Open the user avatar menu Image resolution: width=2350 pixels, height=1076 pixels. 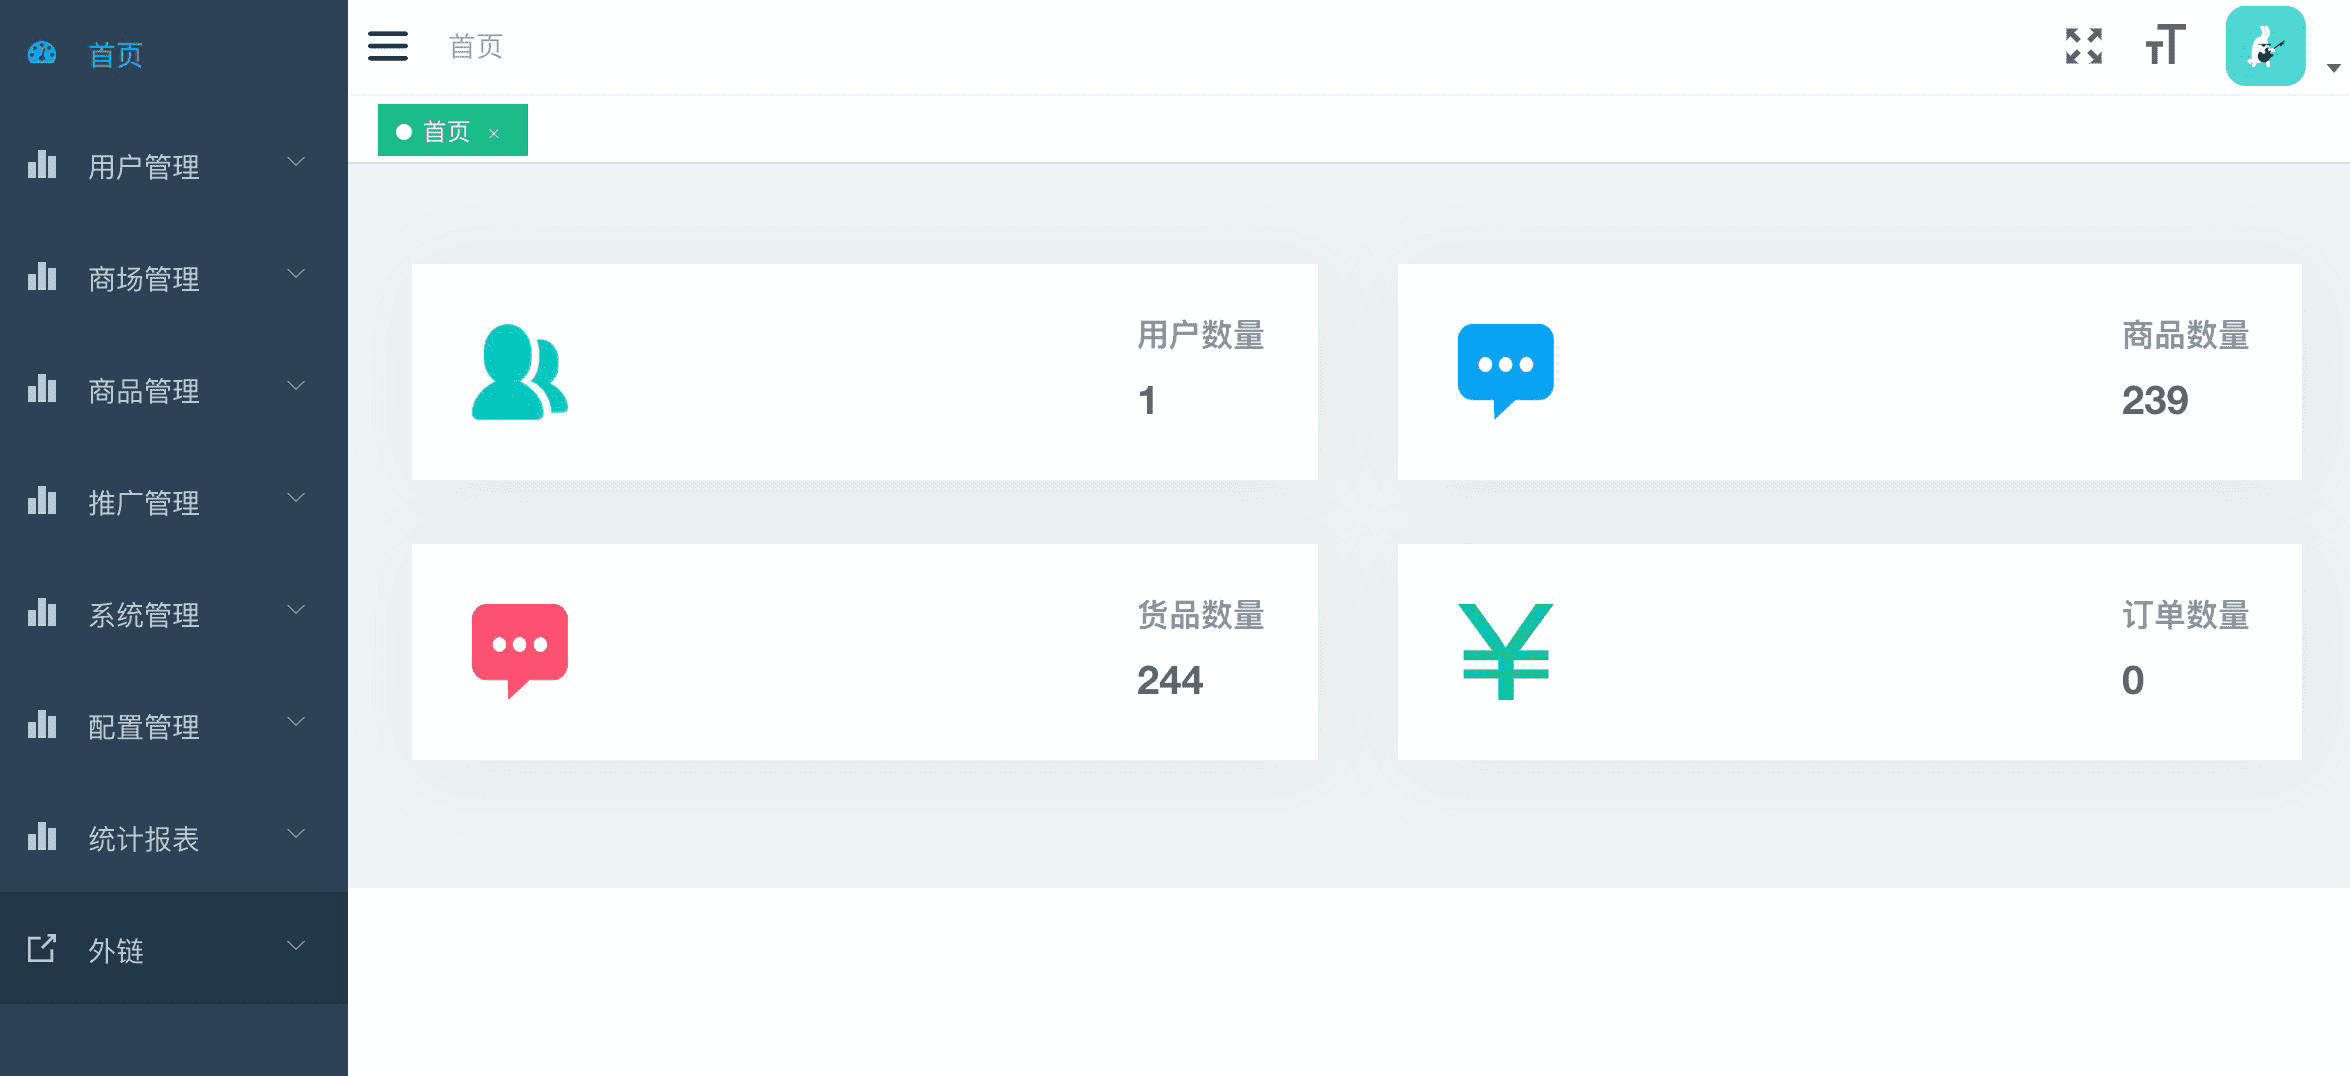[2265, 47]
